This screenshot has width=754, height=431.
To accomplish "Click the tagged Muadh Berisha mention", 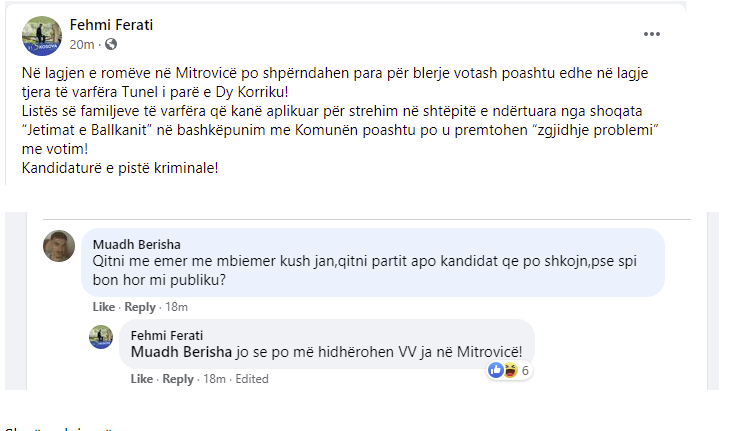I will 181,352.
